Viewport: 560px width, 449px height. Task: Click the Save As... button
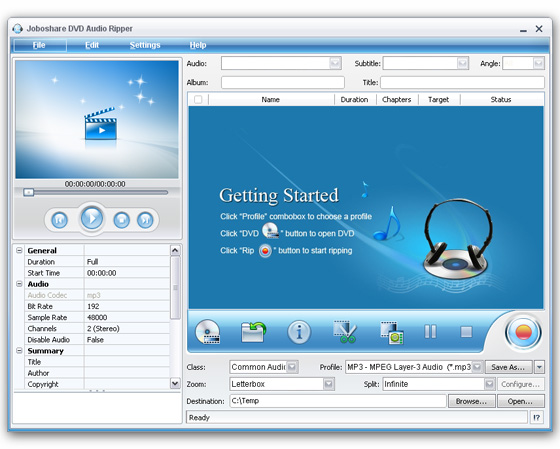[x=509, y=367]
